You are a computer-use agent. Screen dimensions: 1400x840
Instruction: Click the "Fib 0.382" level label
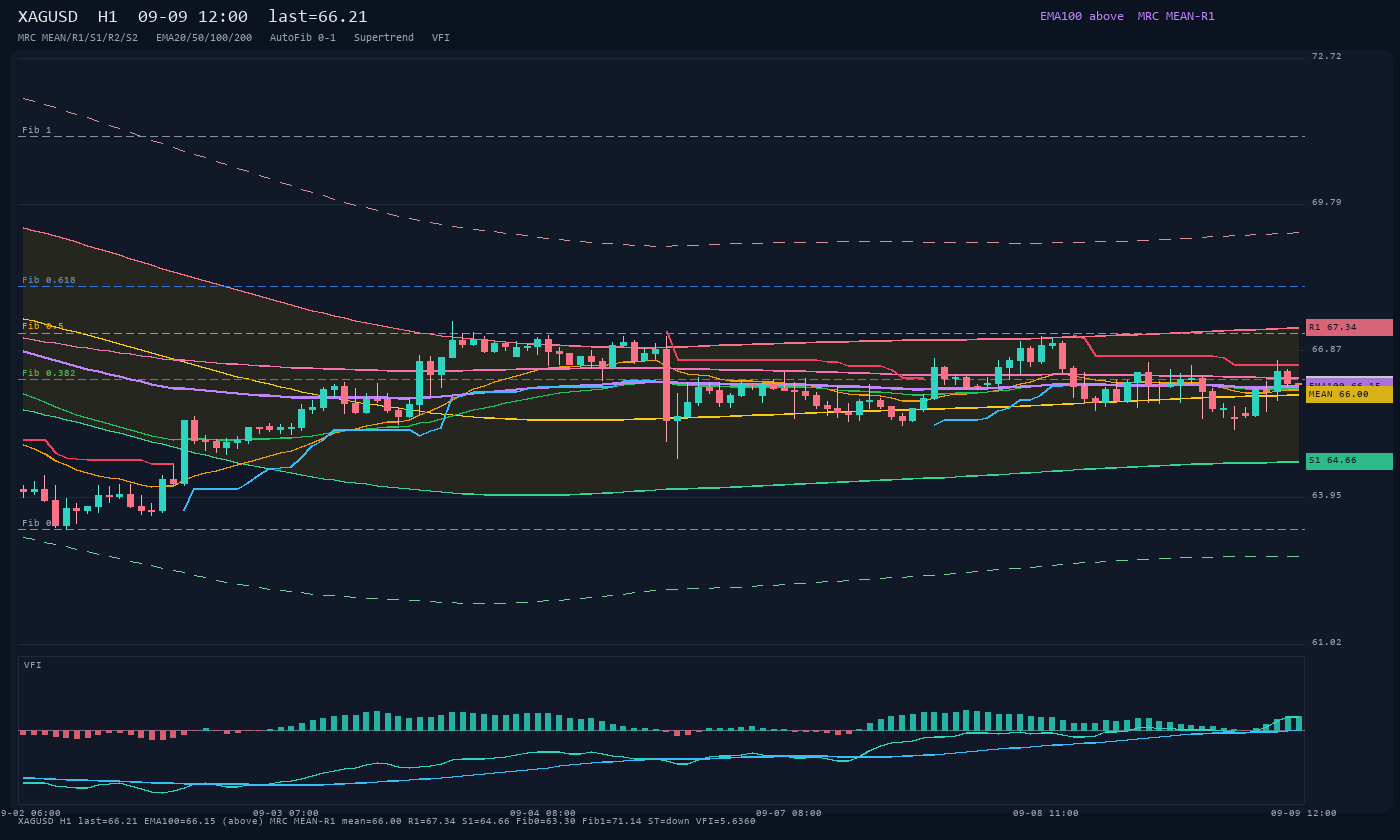coord(49,373)
